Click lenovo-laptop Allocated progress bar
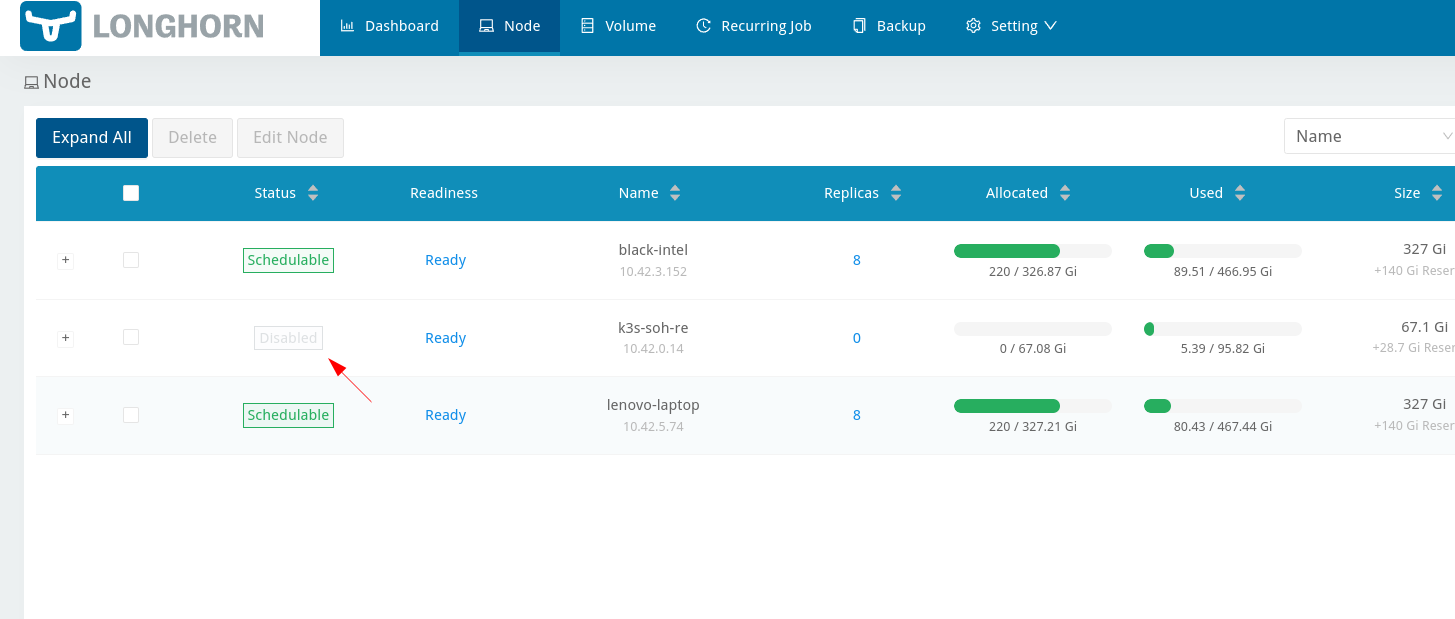 coord(1033,406)
